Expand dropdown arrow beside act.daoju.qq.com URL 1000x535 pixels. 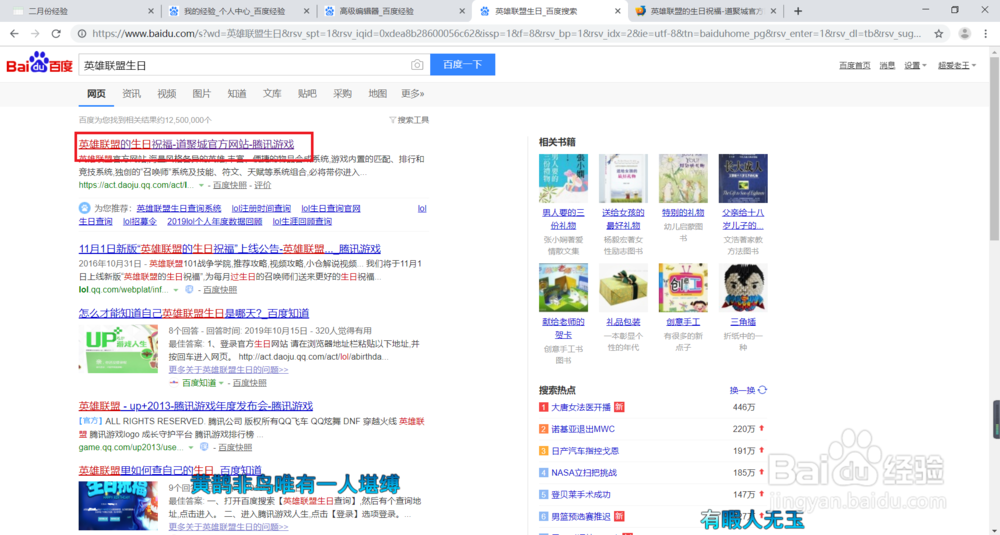pos(201,186)
